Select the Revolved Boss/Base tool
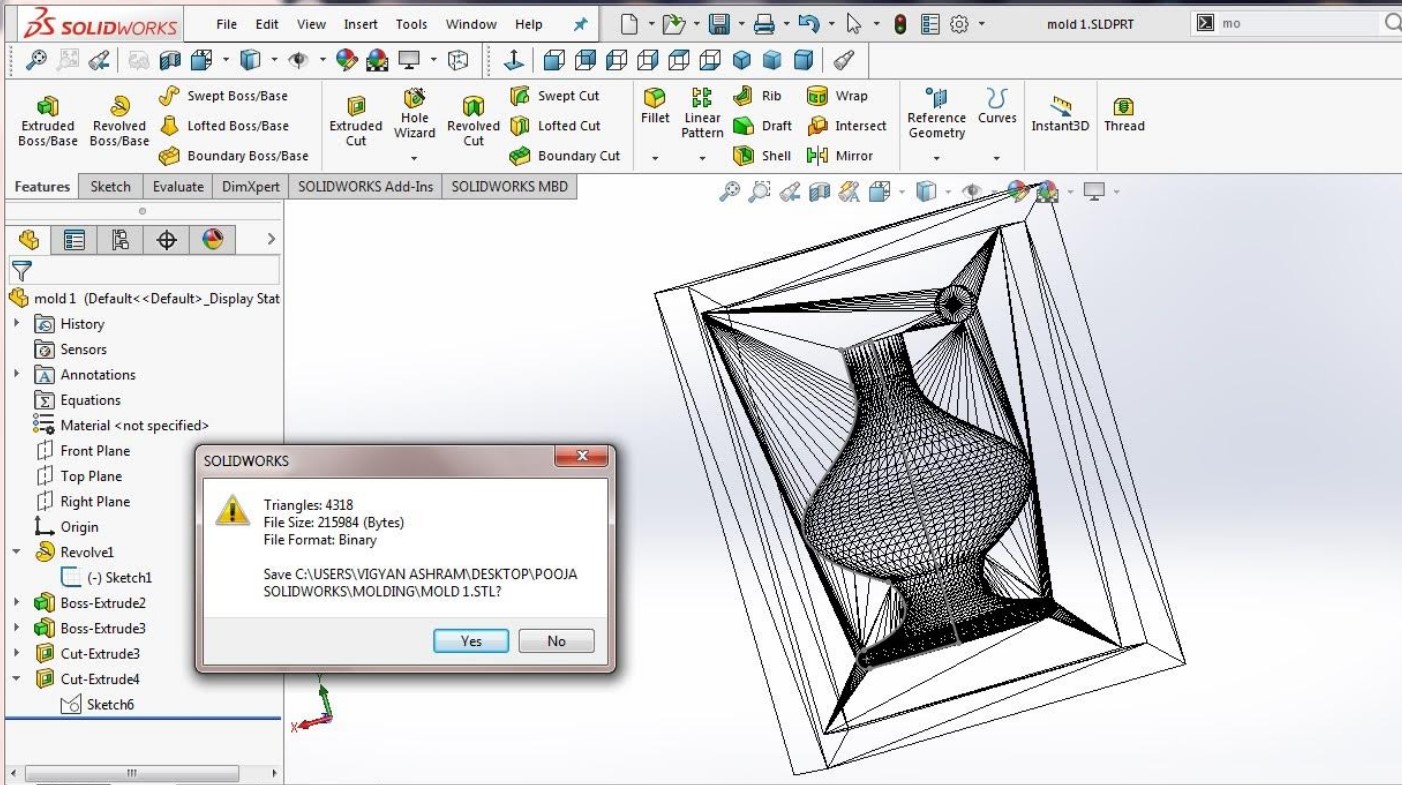The width and height of the screenshot is (1402, 785). (x=119, y=121)
